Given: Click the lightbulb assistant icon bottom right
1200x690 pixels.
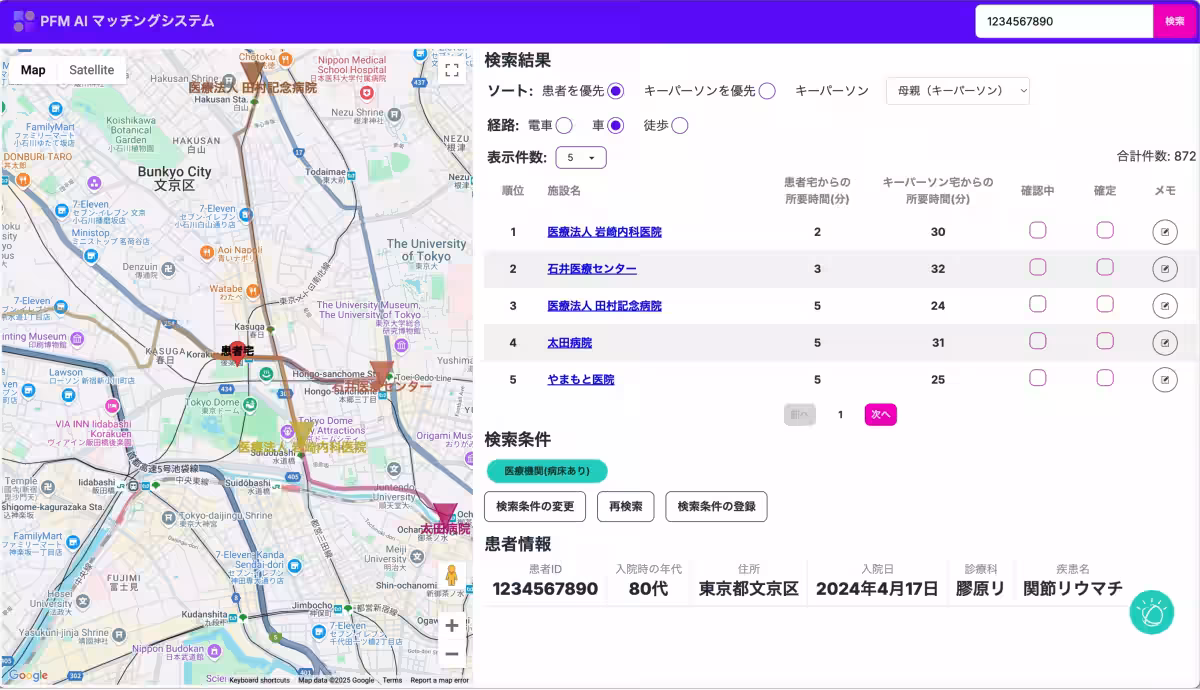Looking at the screenshot, I should pyautogui.click(x=1151, y=612).
